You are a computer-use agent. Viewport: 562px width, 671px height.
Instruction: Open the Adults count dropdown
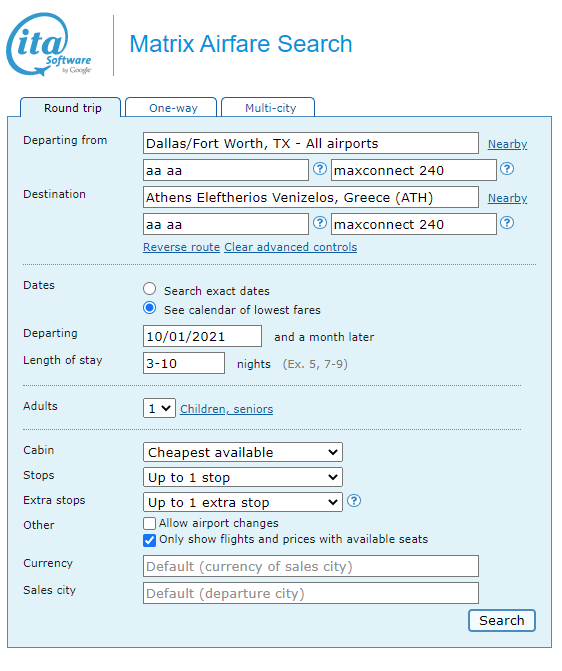click(159, 408)
